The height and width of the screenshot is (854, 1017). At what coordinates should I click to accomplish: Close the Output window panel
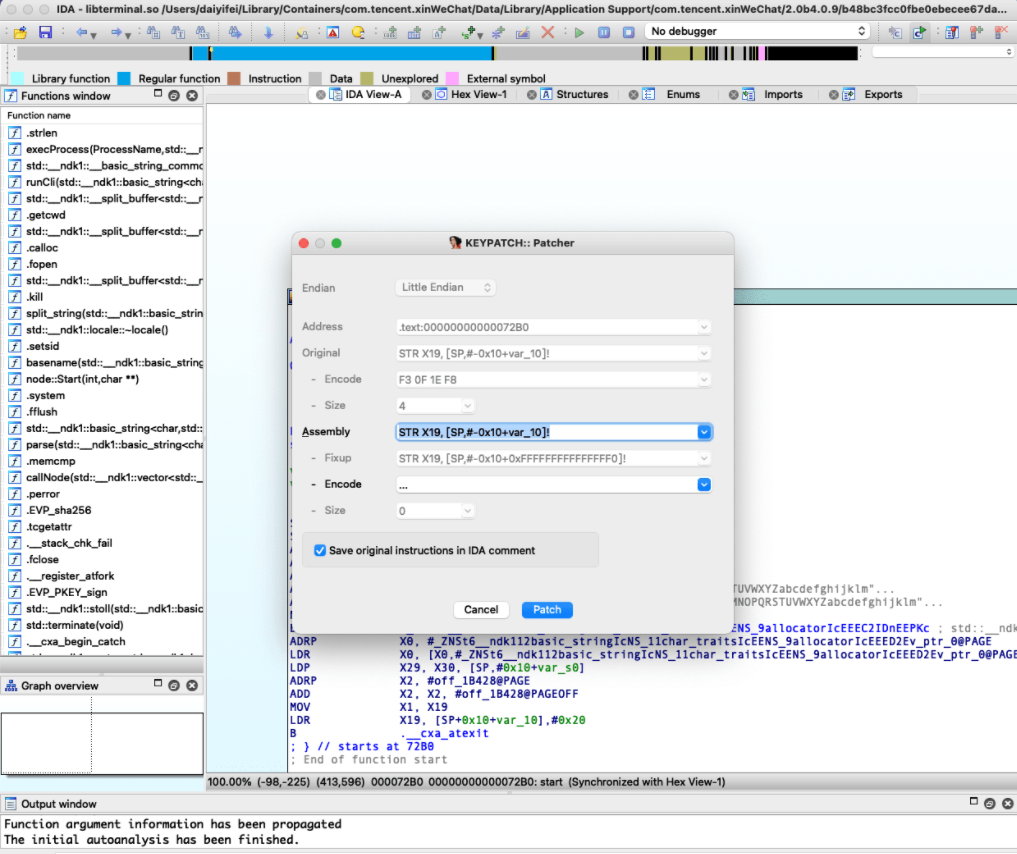click(x=1007, y=803)
